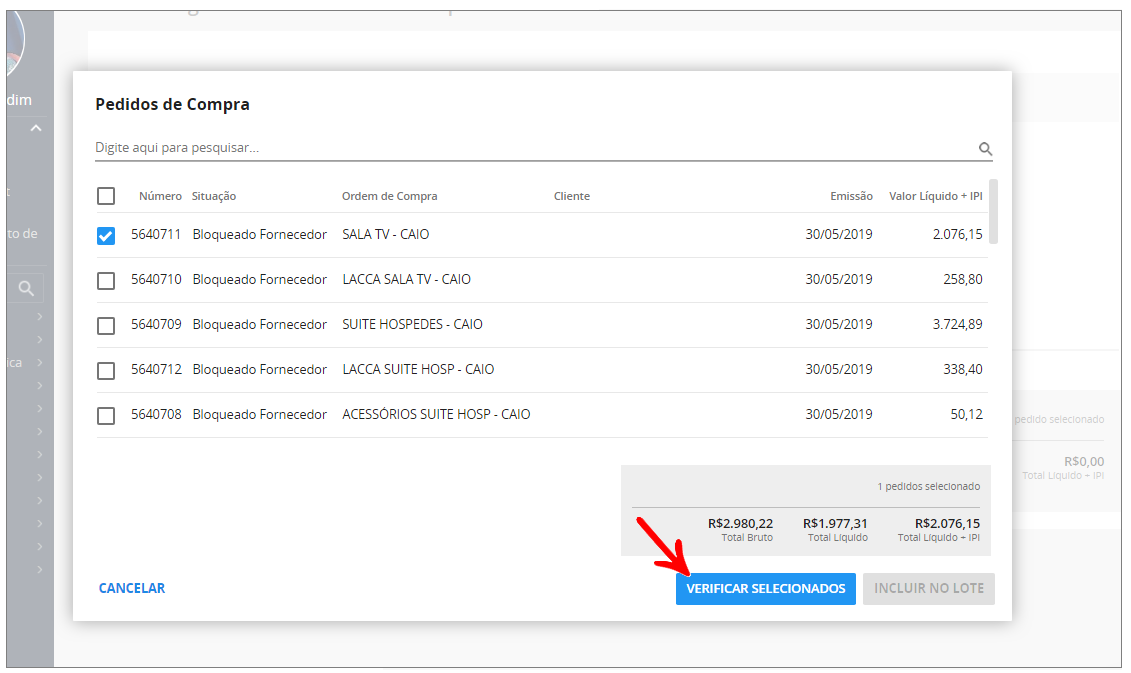Toggle the select-all orders checkbox
1131x673 pixels.
click(x=106, y=196)
